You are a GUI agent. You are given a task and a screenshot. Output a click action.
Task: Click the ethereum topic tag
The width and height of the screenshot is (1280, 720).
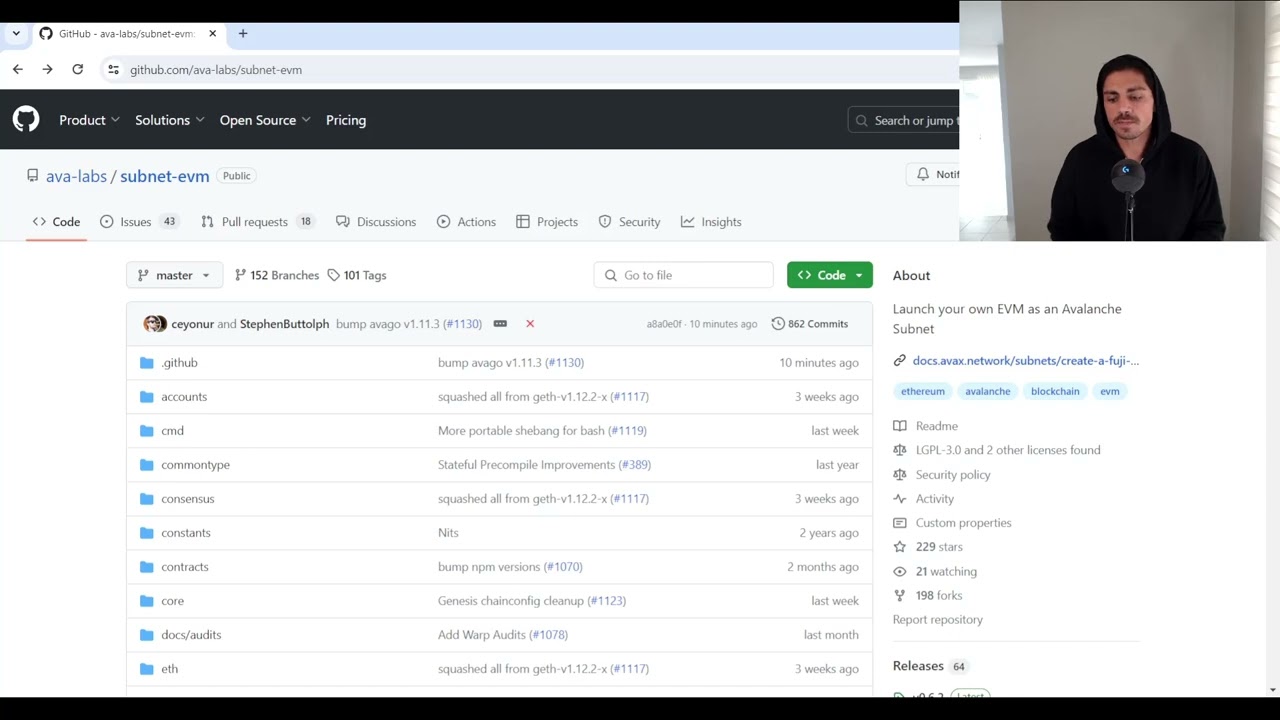tap(922, 391)
